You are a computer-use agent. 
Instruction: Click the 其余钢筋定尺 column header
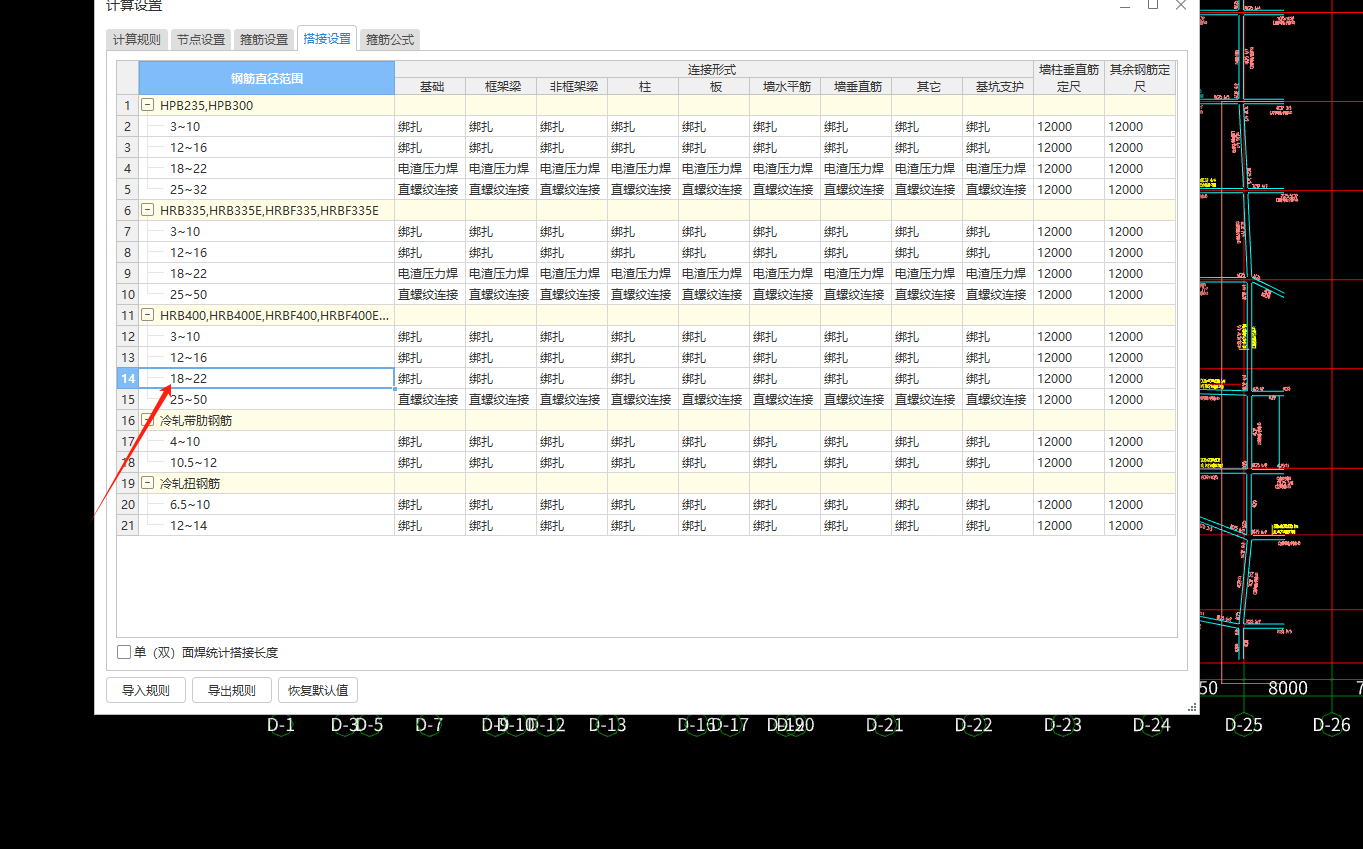(x=1140, y=78)
